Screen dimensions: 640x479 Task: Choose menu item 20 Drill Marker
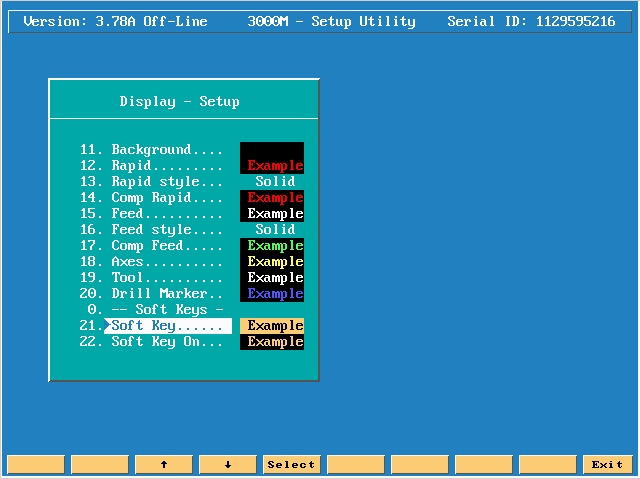[151, 293]
